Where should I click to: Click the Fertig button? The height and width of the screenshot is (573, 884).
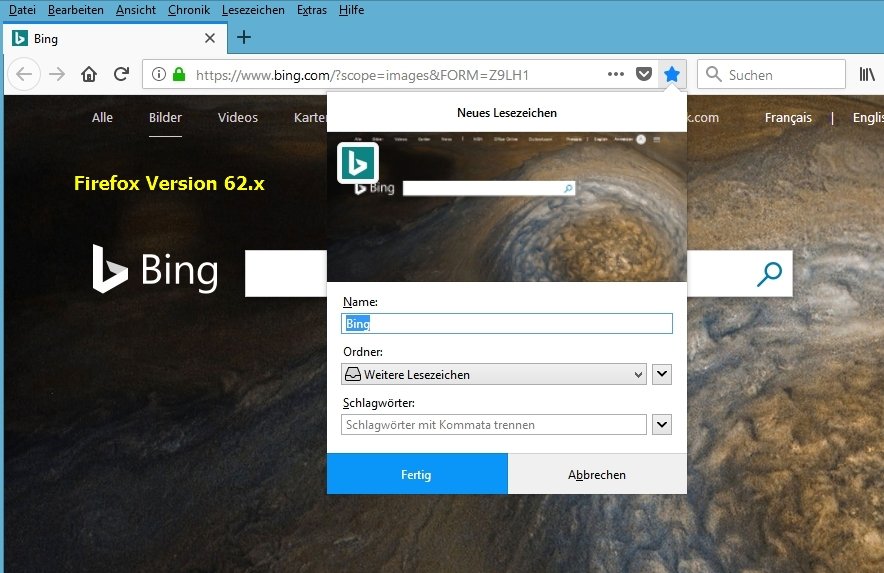(x=417, y=474)
